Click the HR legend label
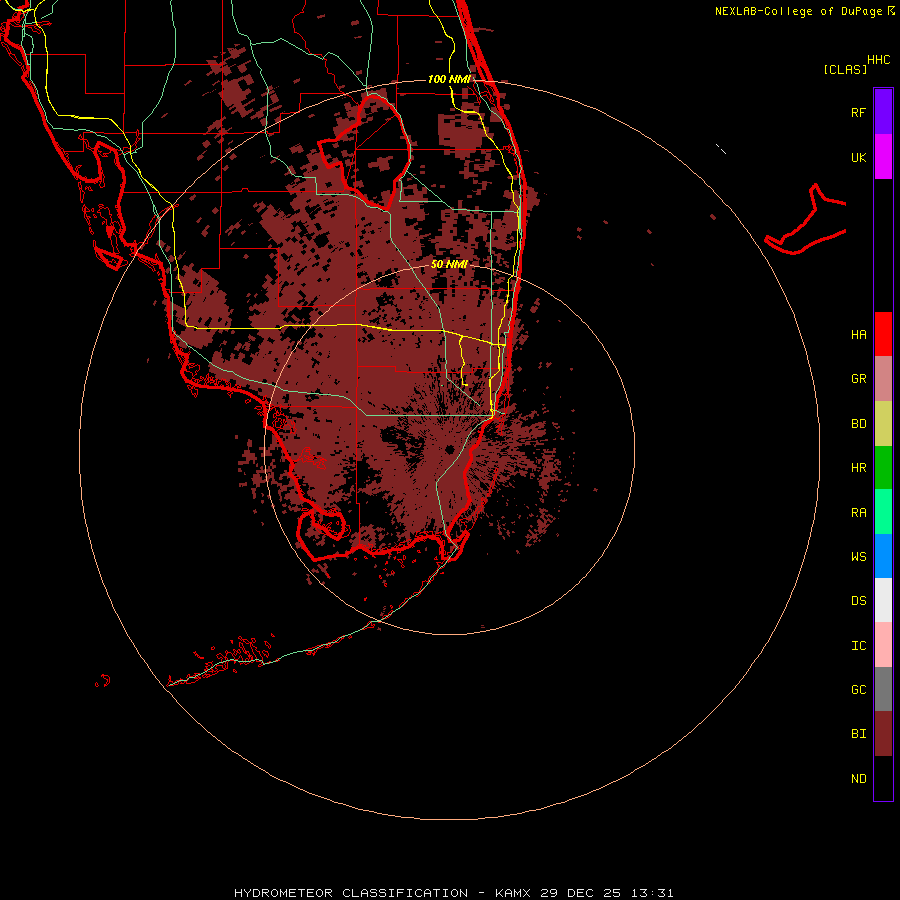The height and width of the screenshot is (900, 900). (x=858, y=468)
